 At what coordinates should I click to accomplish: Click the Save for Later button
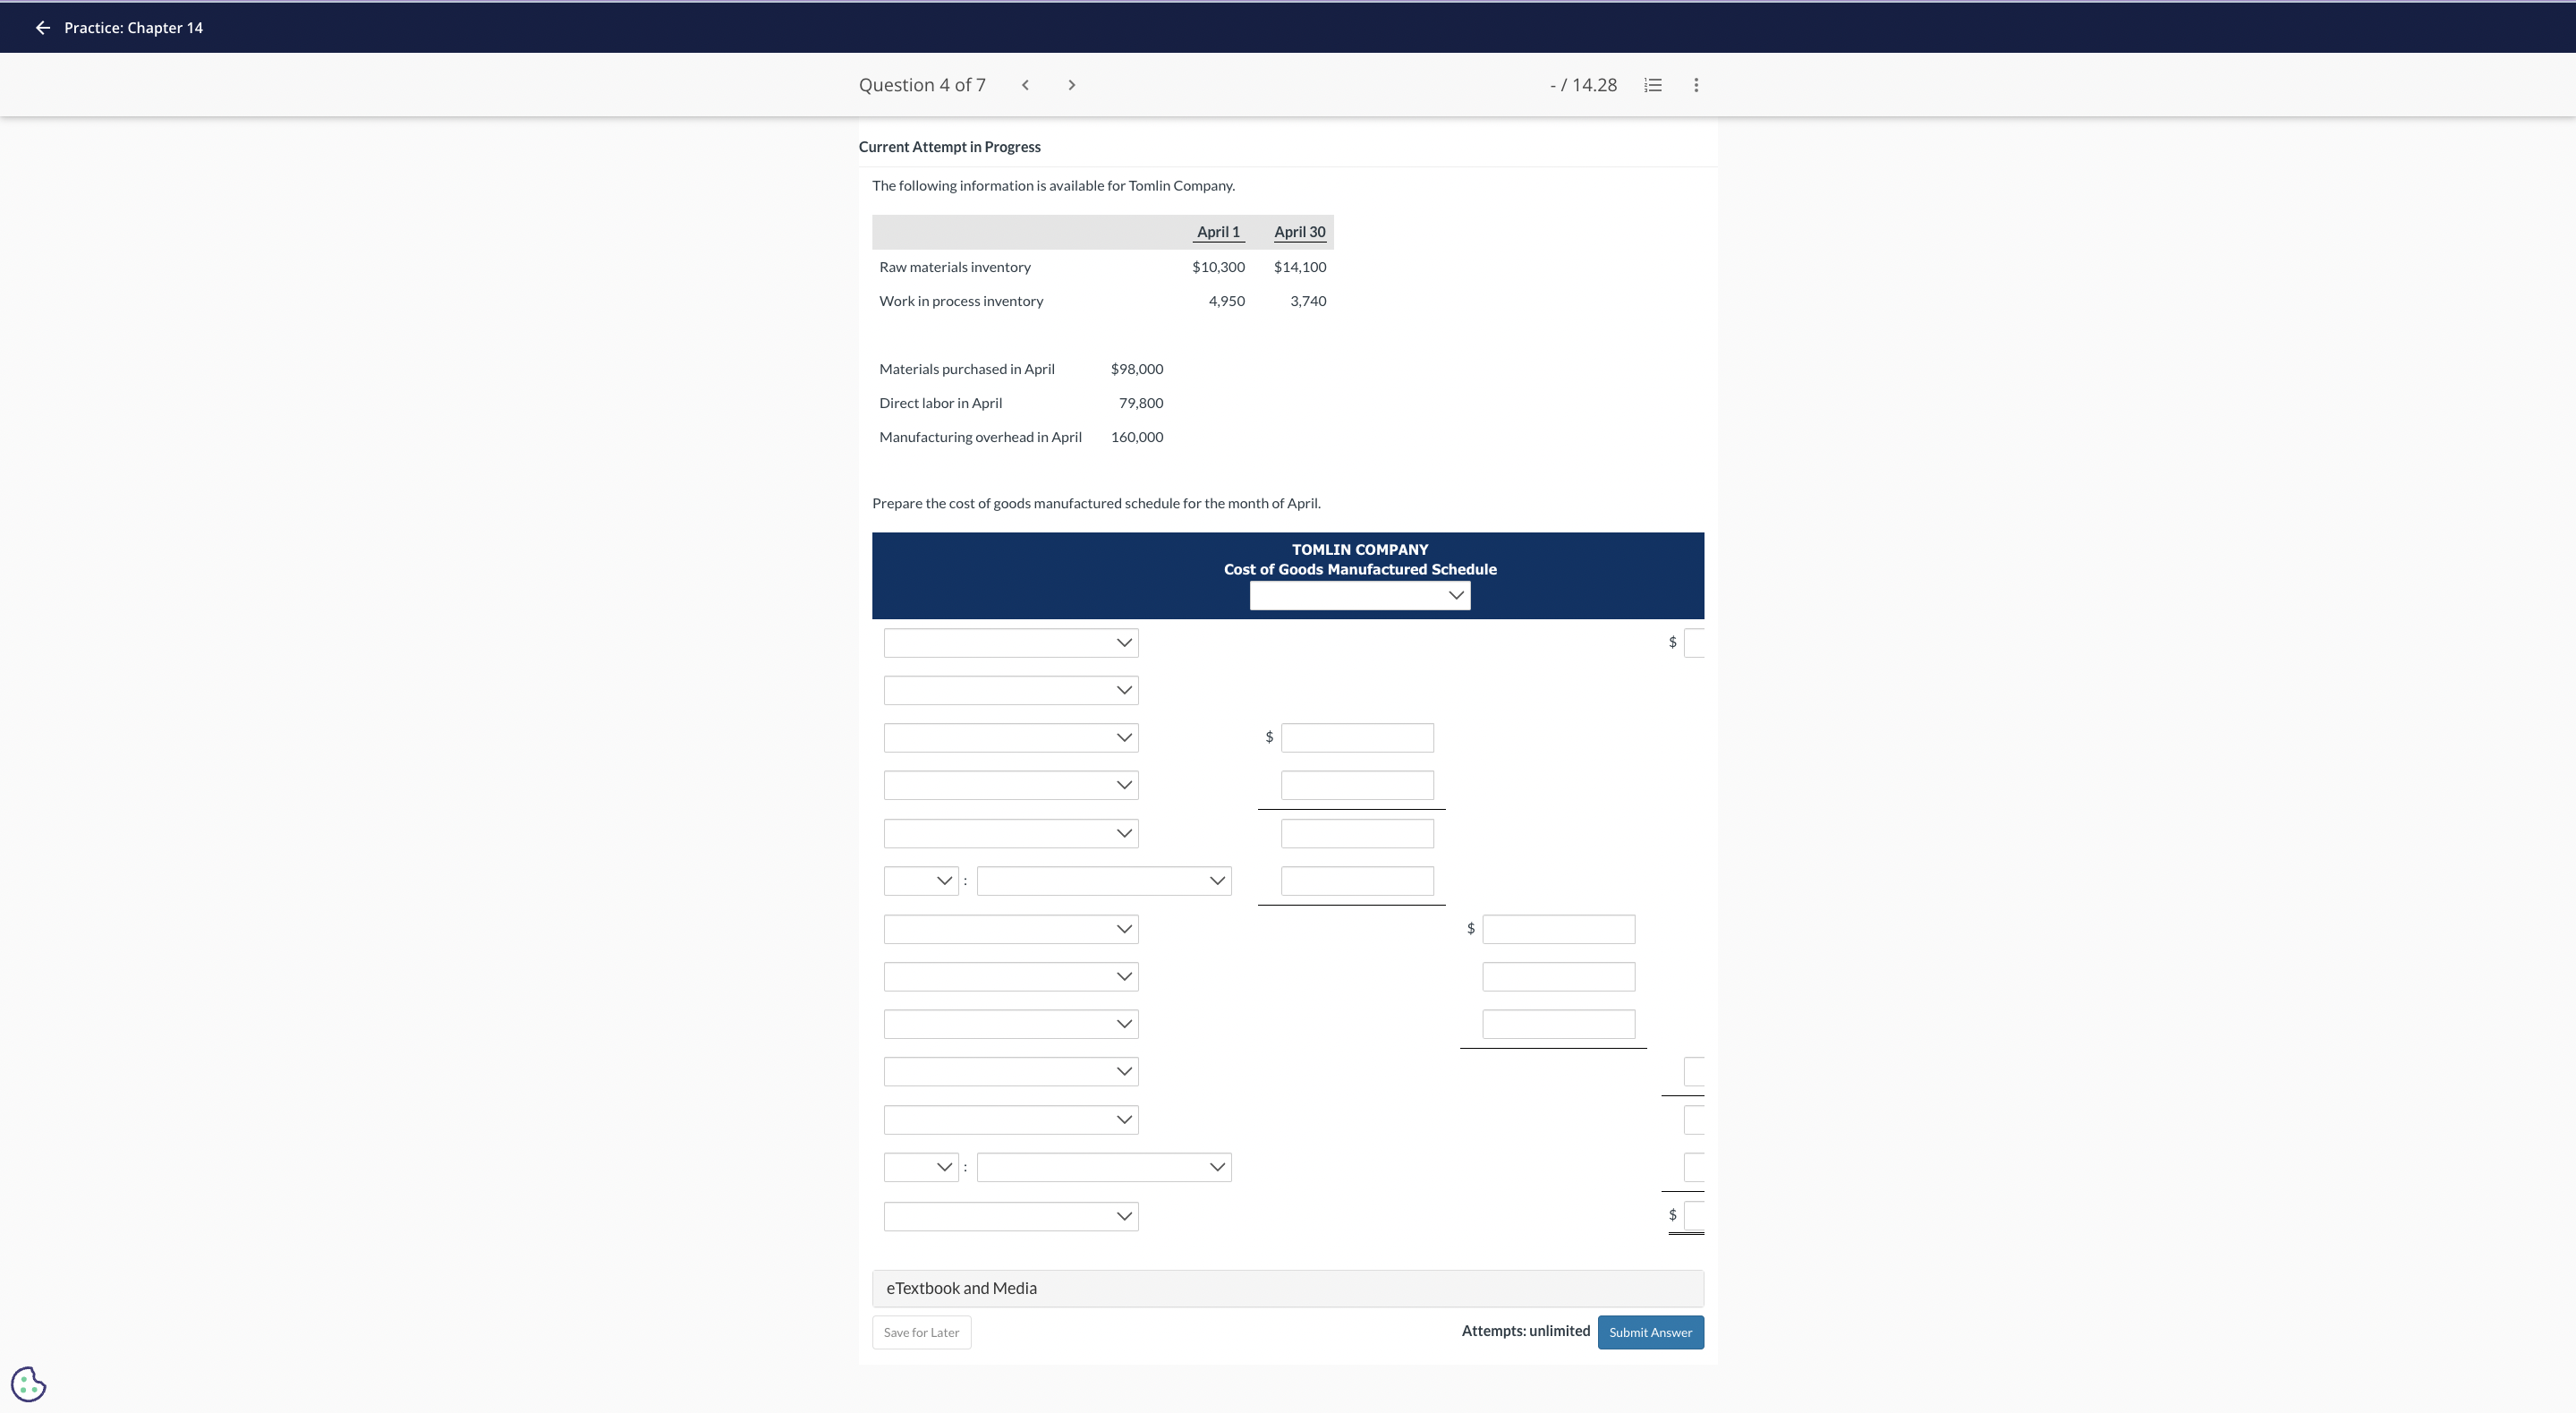921,1332
